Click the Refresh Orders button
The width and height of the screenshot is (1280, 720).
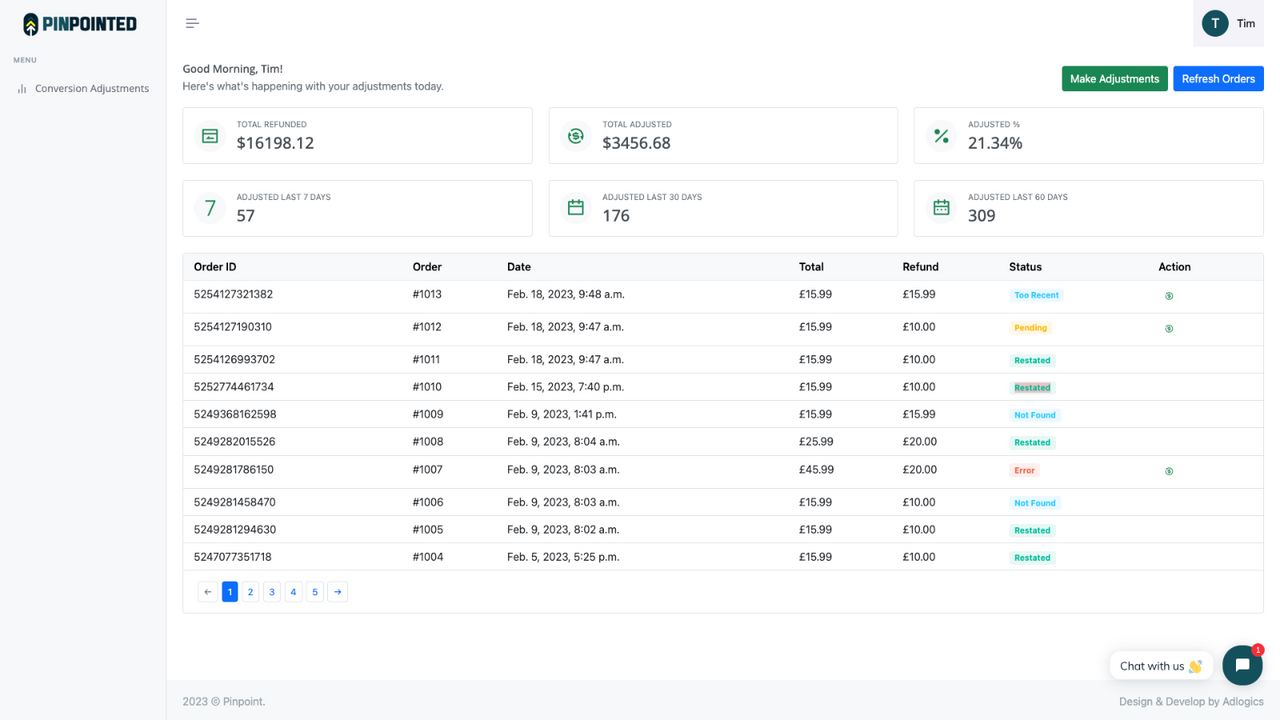pos(1218,78)
